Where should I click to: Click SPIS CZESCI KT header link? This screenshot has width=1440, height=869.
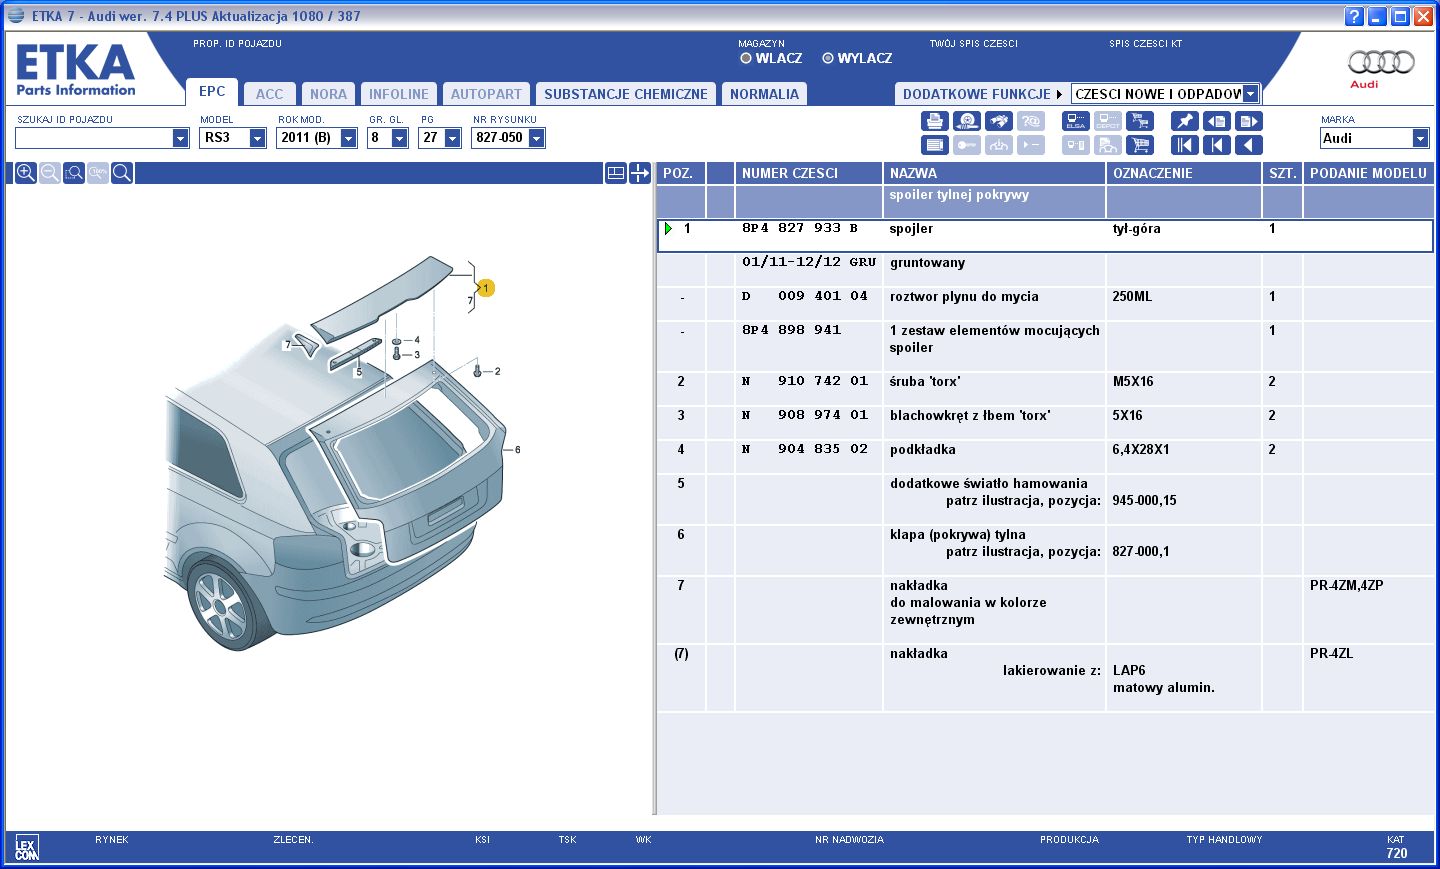pos(1145,44)
